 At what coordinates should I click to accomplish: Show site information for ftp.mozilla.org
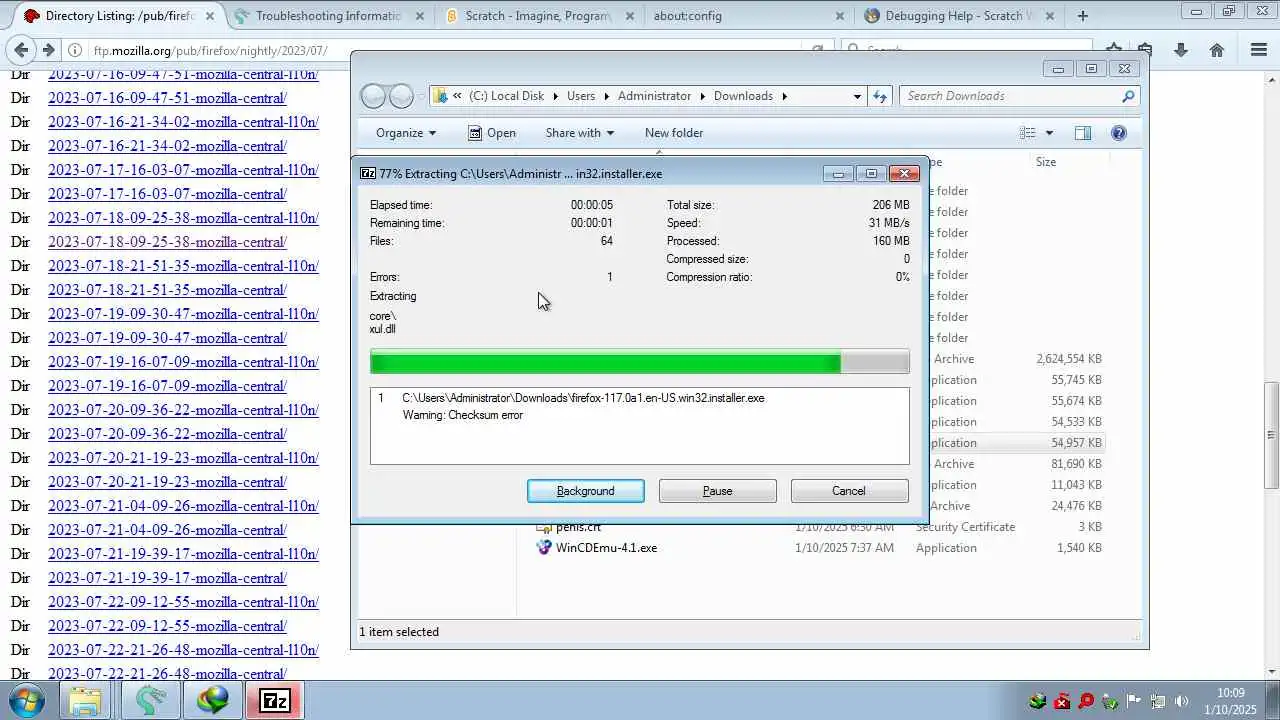[x=75, y=50]
